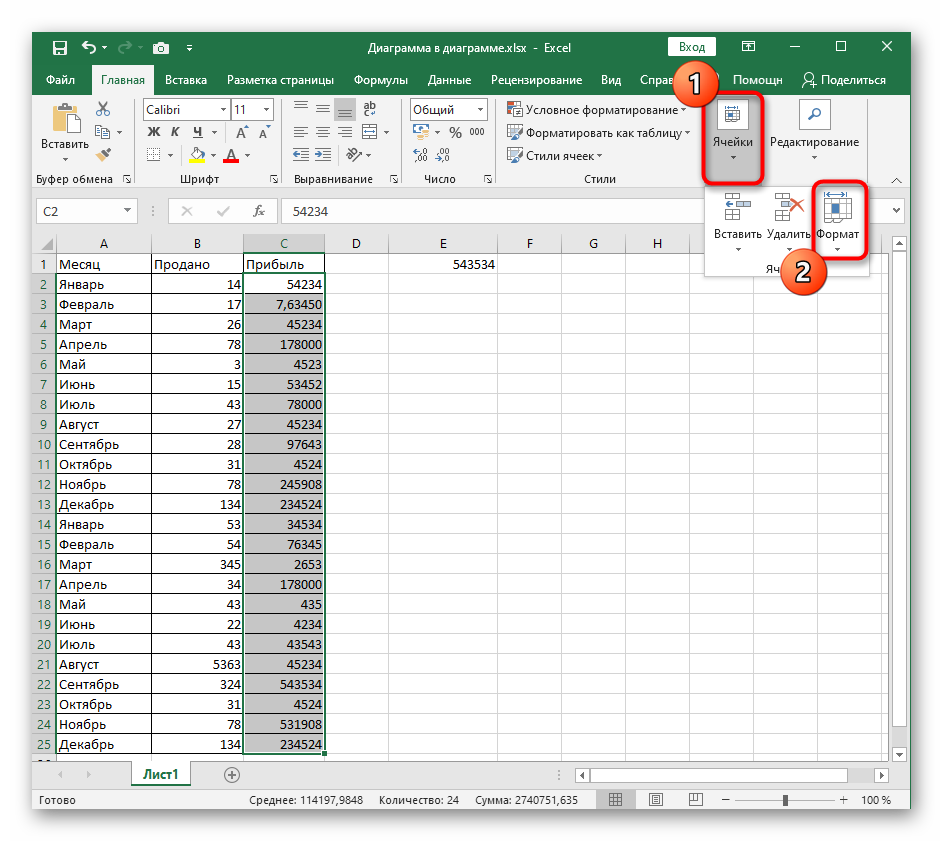Add a new sheet with plus icon
This screenshot has height=841, width=943.
coord(232,774)
